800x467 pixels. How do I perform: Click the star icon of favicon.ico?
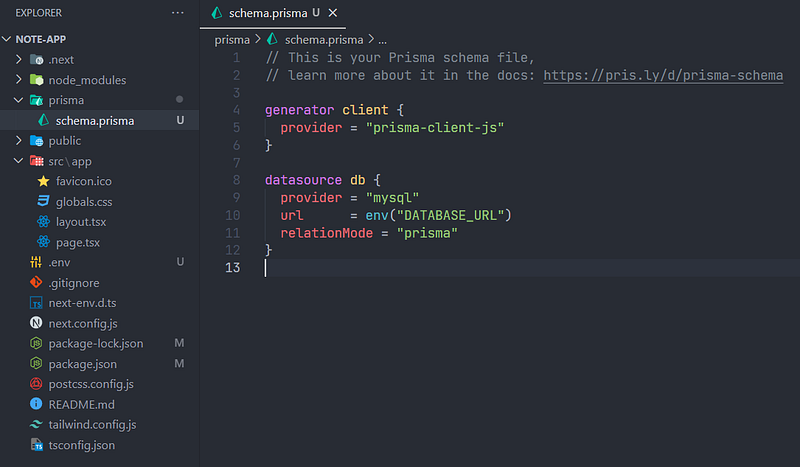click(43, 181)
